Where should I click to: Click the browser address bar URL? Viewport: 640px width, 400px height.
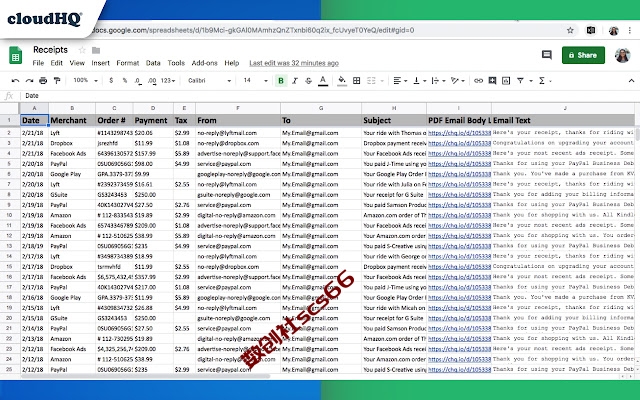(253, 30)
